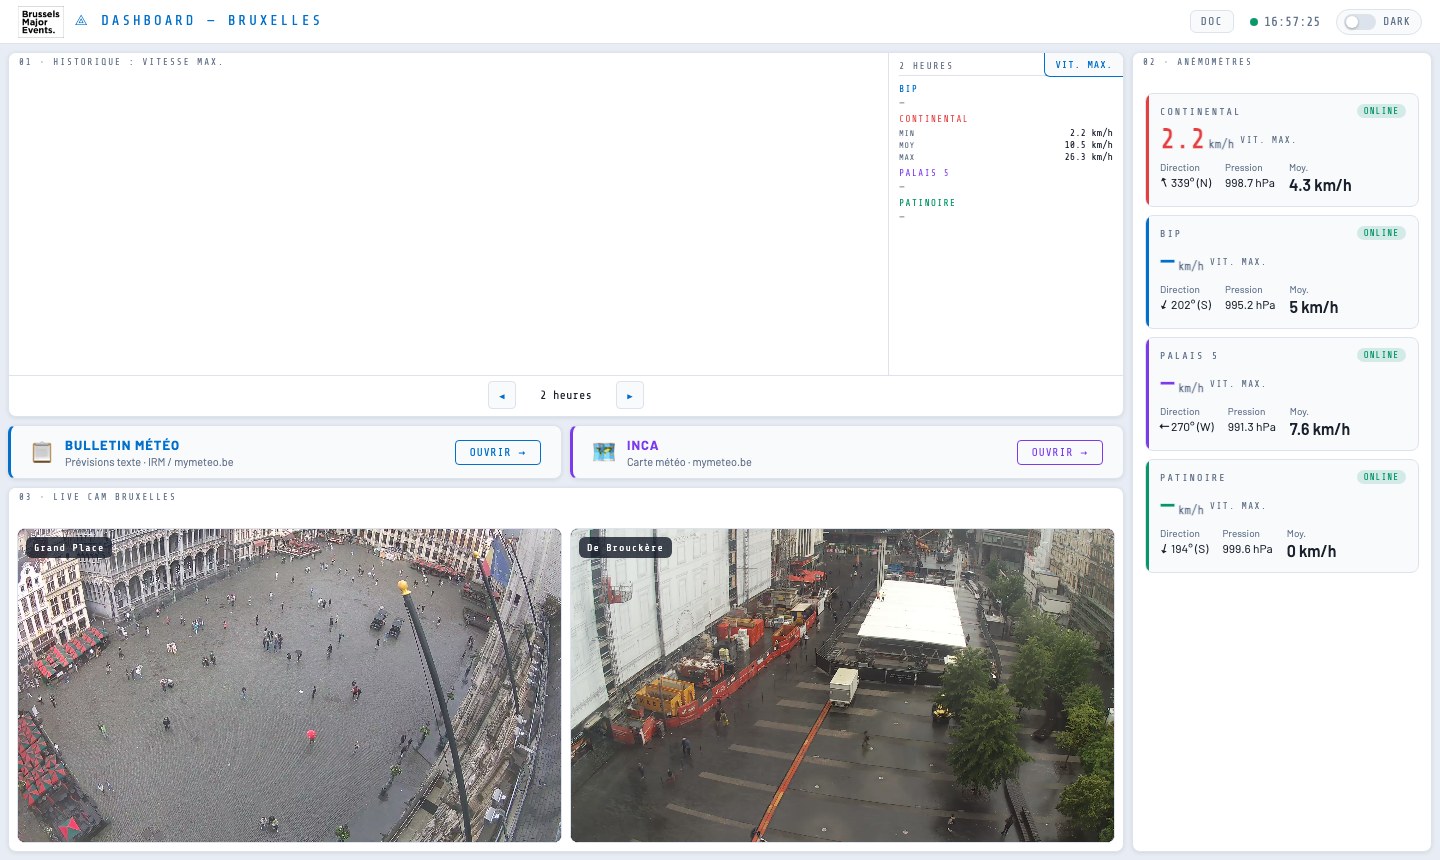
Task: Click the MIN 2.2 km/h value
Action: tap(1091, 133)
